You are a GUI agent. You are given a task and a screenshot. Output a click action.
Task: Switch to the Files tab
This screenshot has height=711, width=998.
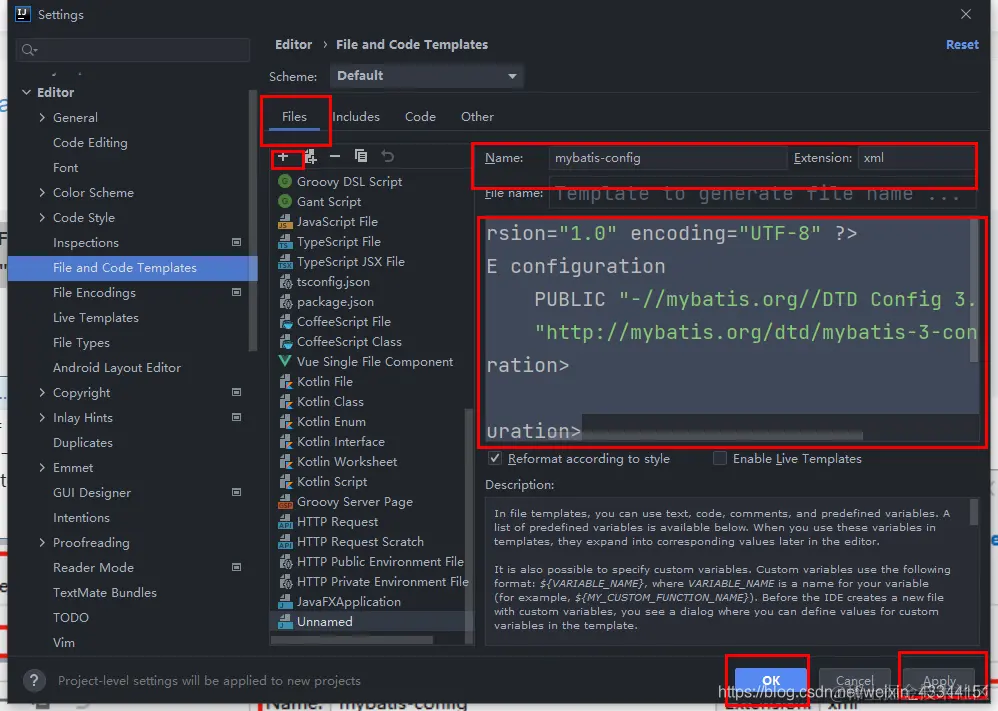coord(294,116)
